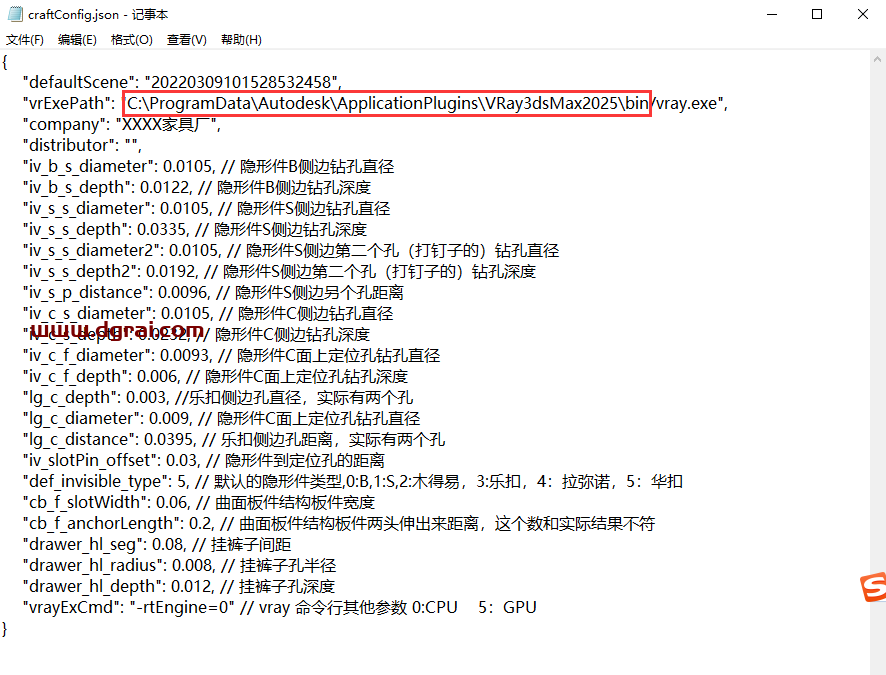The width and height of the screenshot is (886, 675).
Task: Click the "cb_f_anchorLength" key
Action: pyautogui.click(x=103, y=524)
